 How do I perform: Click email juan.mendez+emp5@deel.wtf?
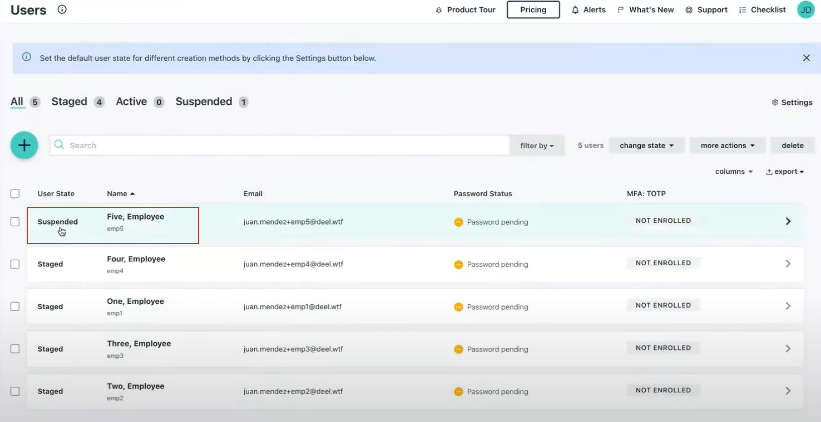click(x=293, y=222)
